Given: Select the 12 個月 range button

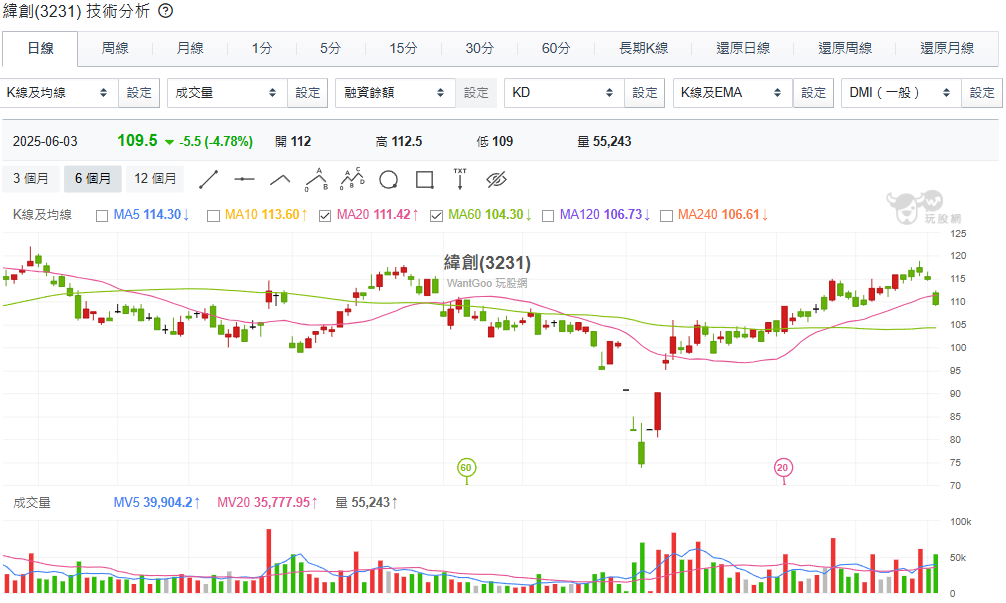Looking at the screenshot, I should tap(155, 179).
